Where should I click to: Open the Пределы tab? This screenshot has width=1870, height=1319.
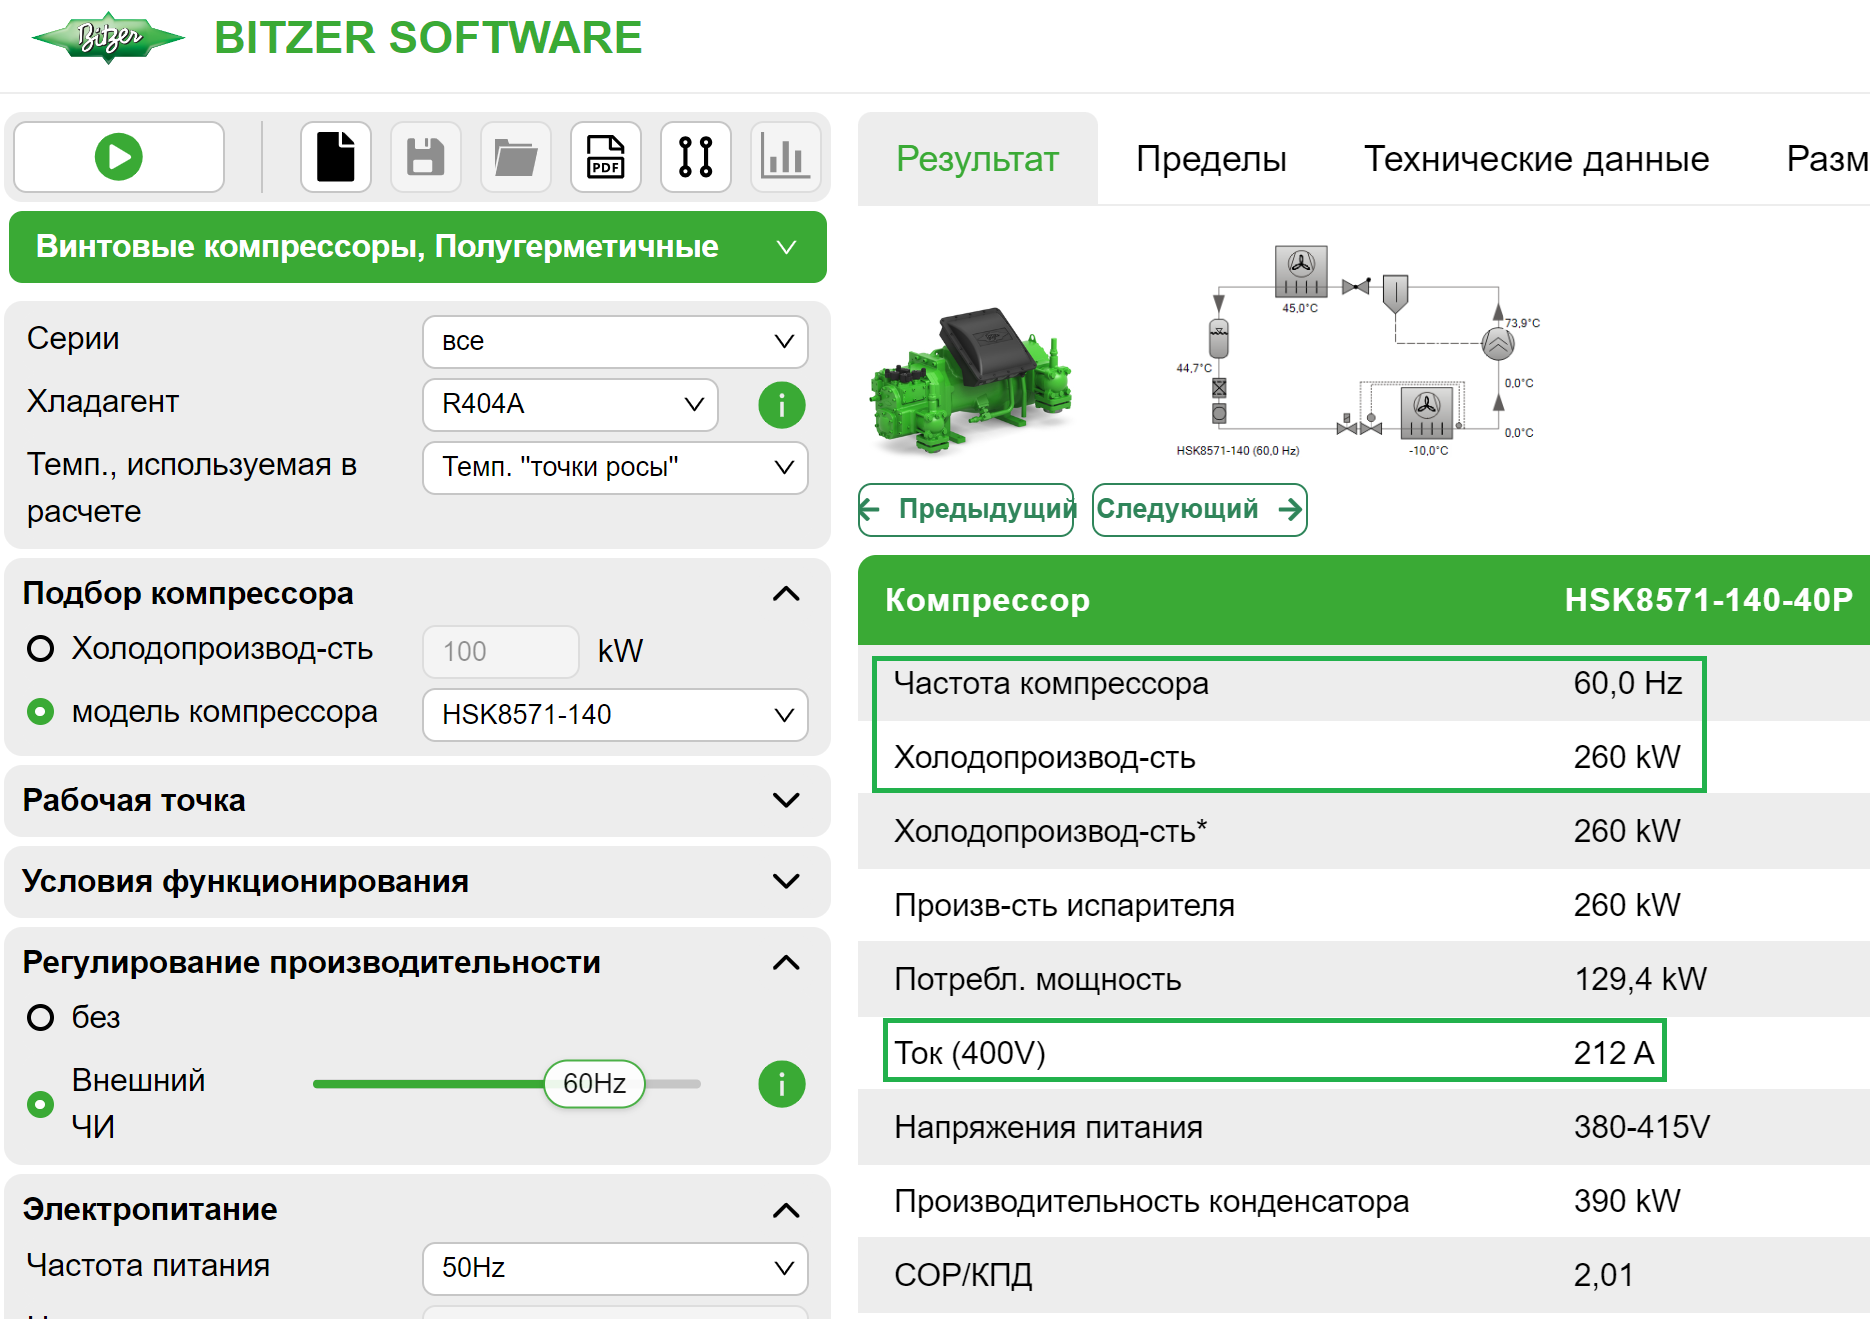coord(1211,158)
